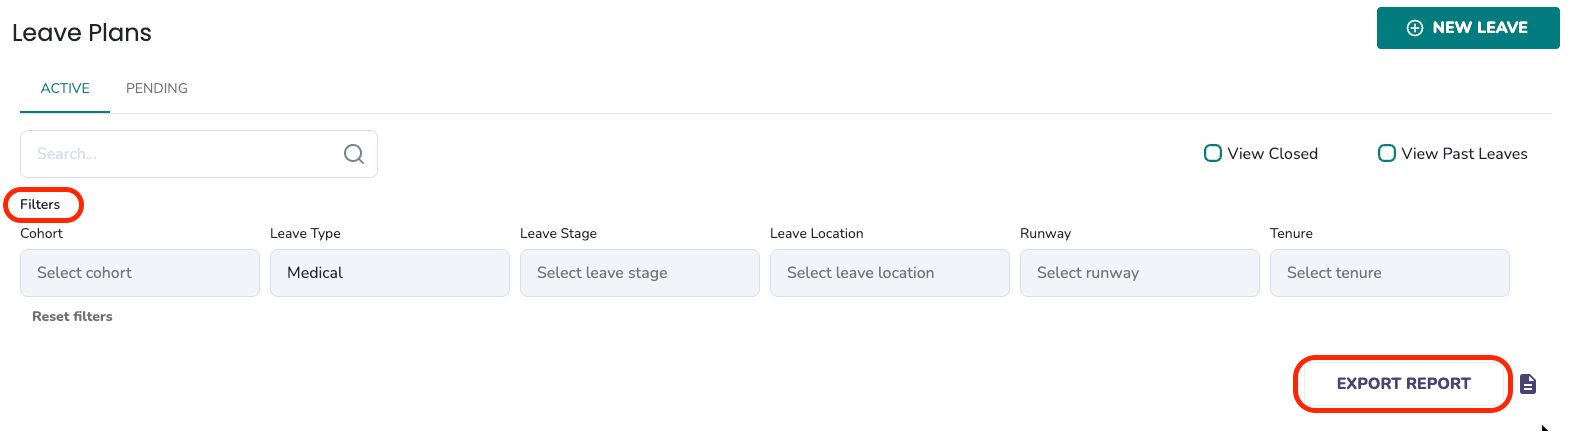The image size is (1570, 431).
Task: Enable the View Past Leaves checkbox
Action: (x=1387, y=153)
